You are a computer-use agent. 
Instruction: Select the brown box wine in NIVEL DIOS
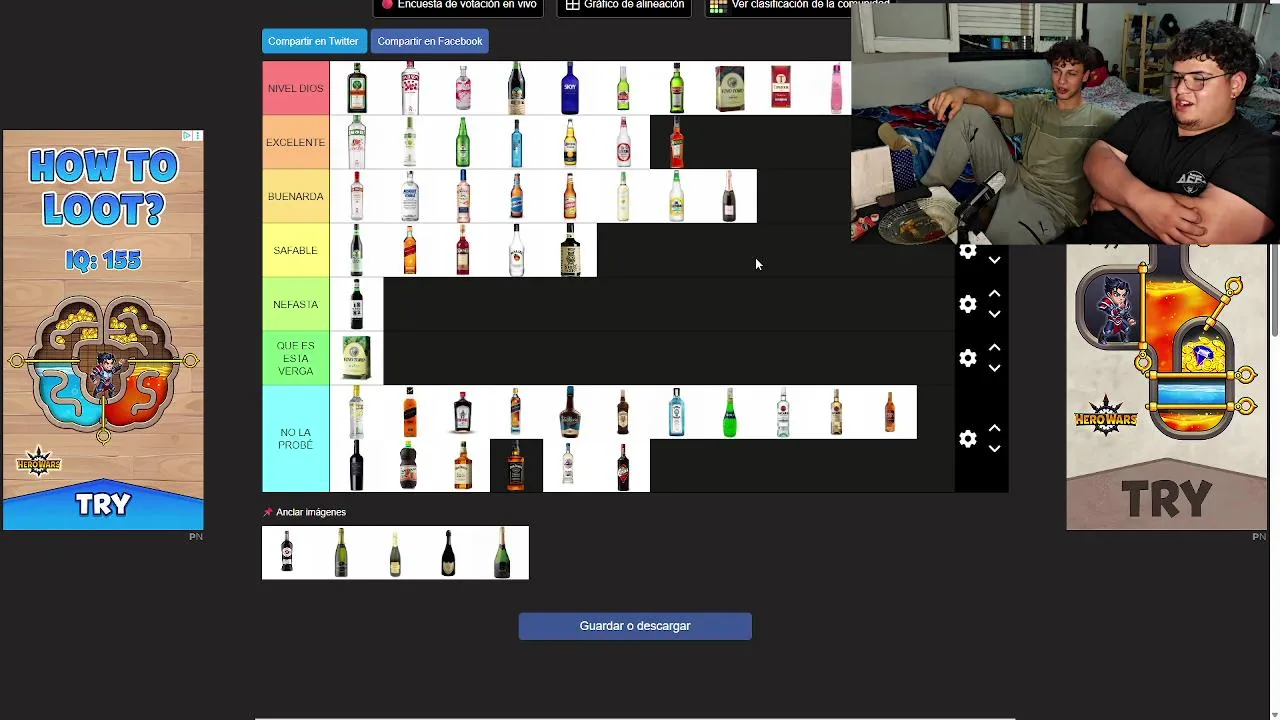[730, 88]
